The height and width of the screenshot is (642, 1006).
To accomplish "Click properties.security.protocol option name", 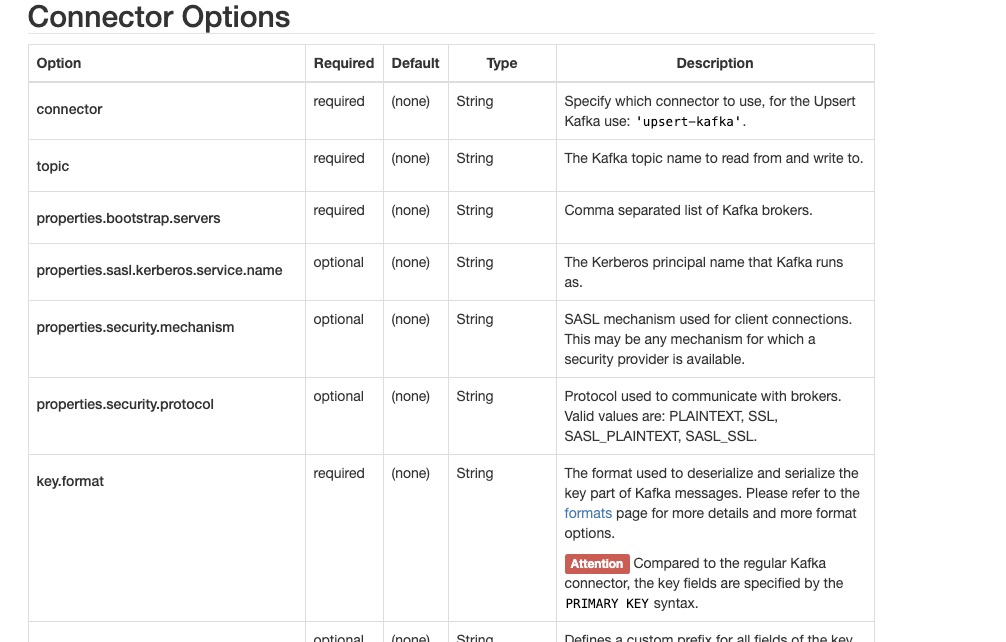I will (125, 404).
